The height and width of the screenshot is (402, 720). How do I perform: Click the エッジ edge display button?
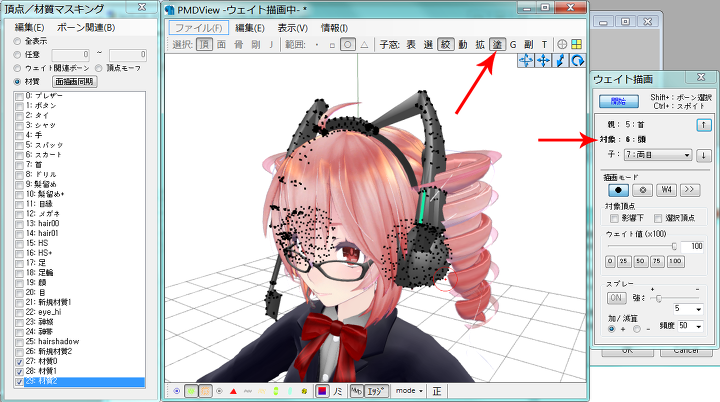[x=377, y=391]
